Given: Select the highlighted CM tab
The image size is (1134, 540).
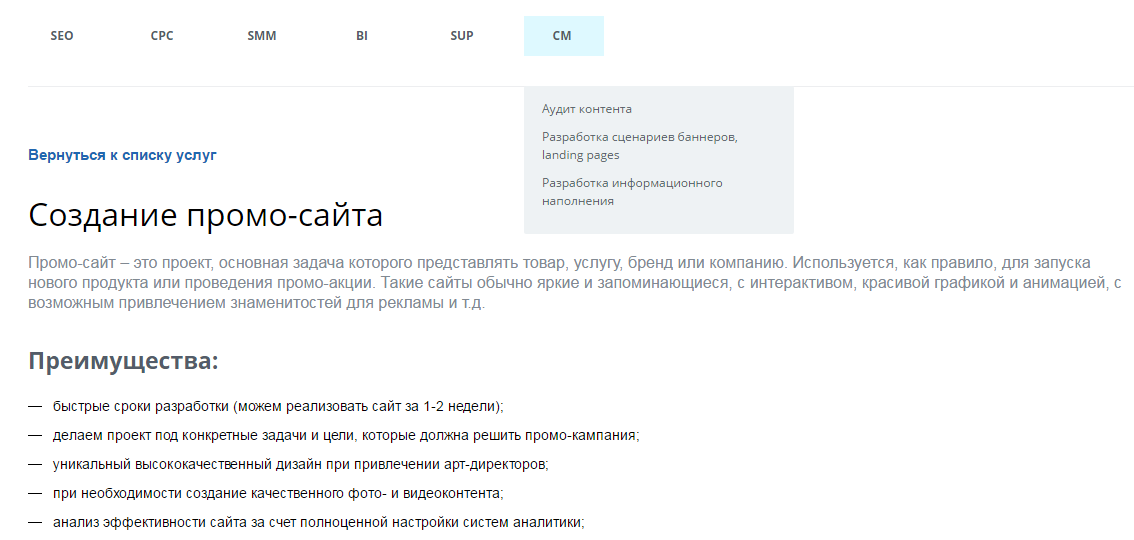Looking at the screenshot, I should click(563, 36).
